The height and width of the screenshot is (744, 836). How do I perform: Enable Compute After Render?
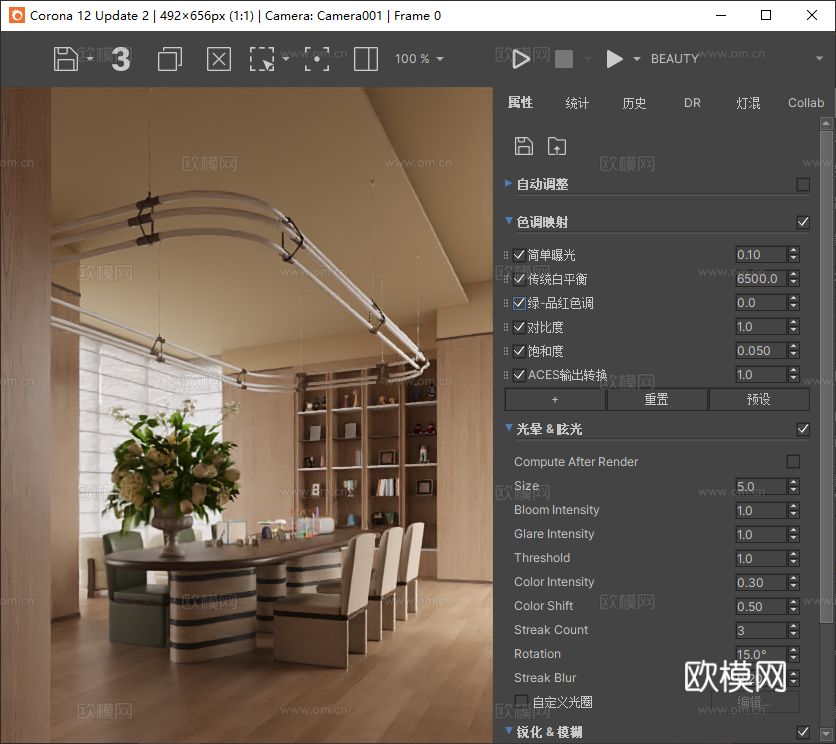tap(795, 461)
